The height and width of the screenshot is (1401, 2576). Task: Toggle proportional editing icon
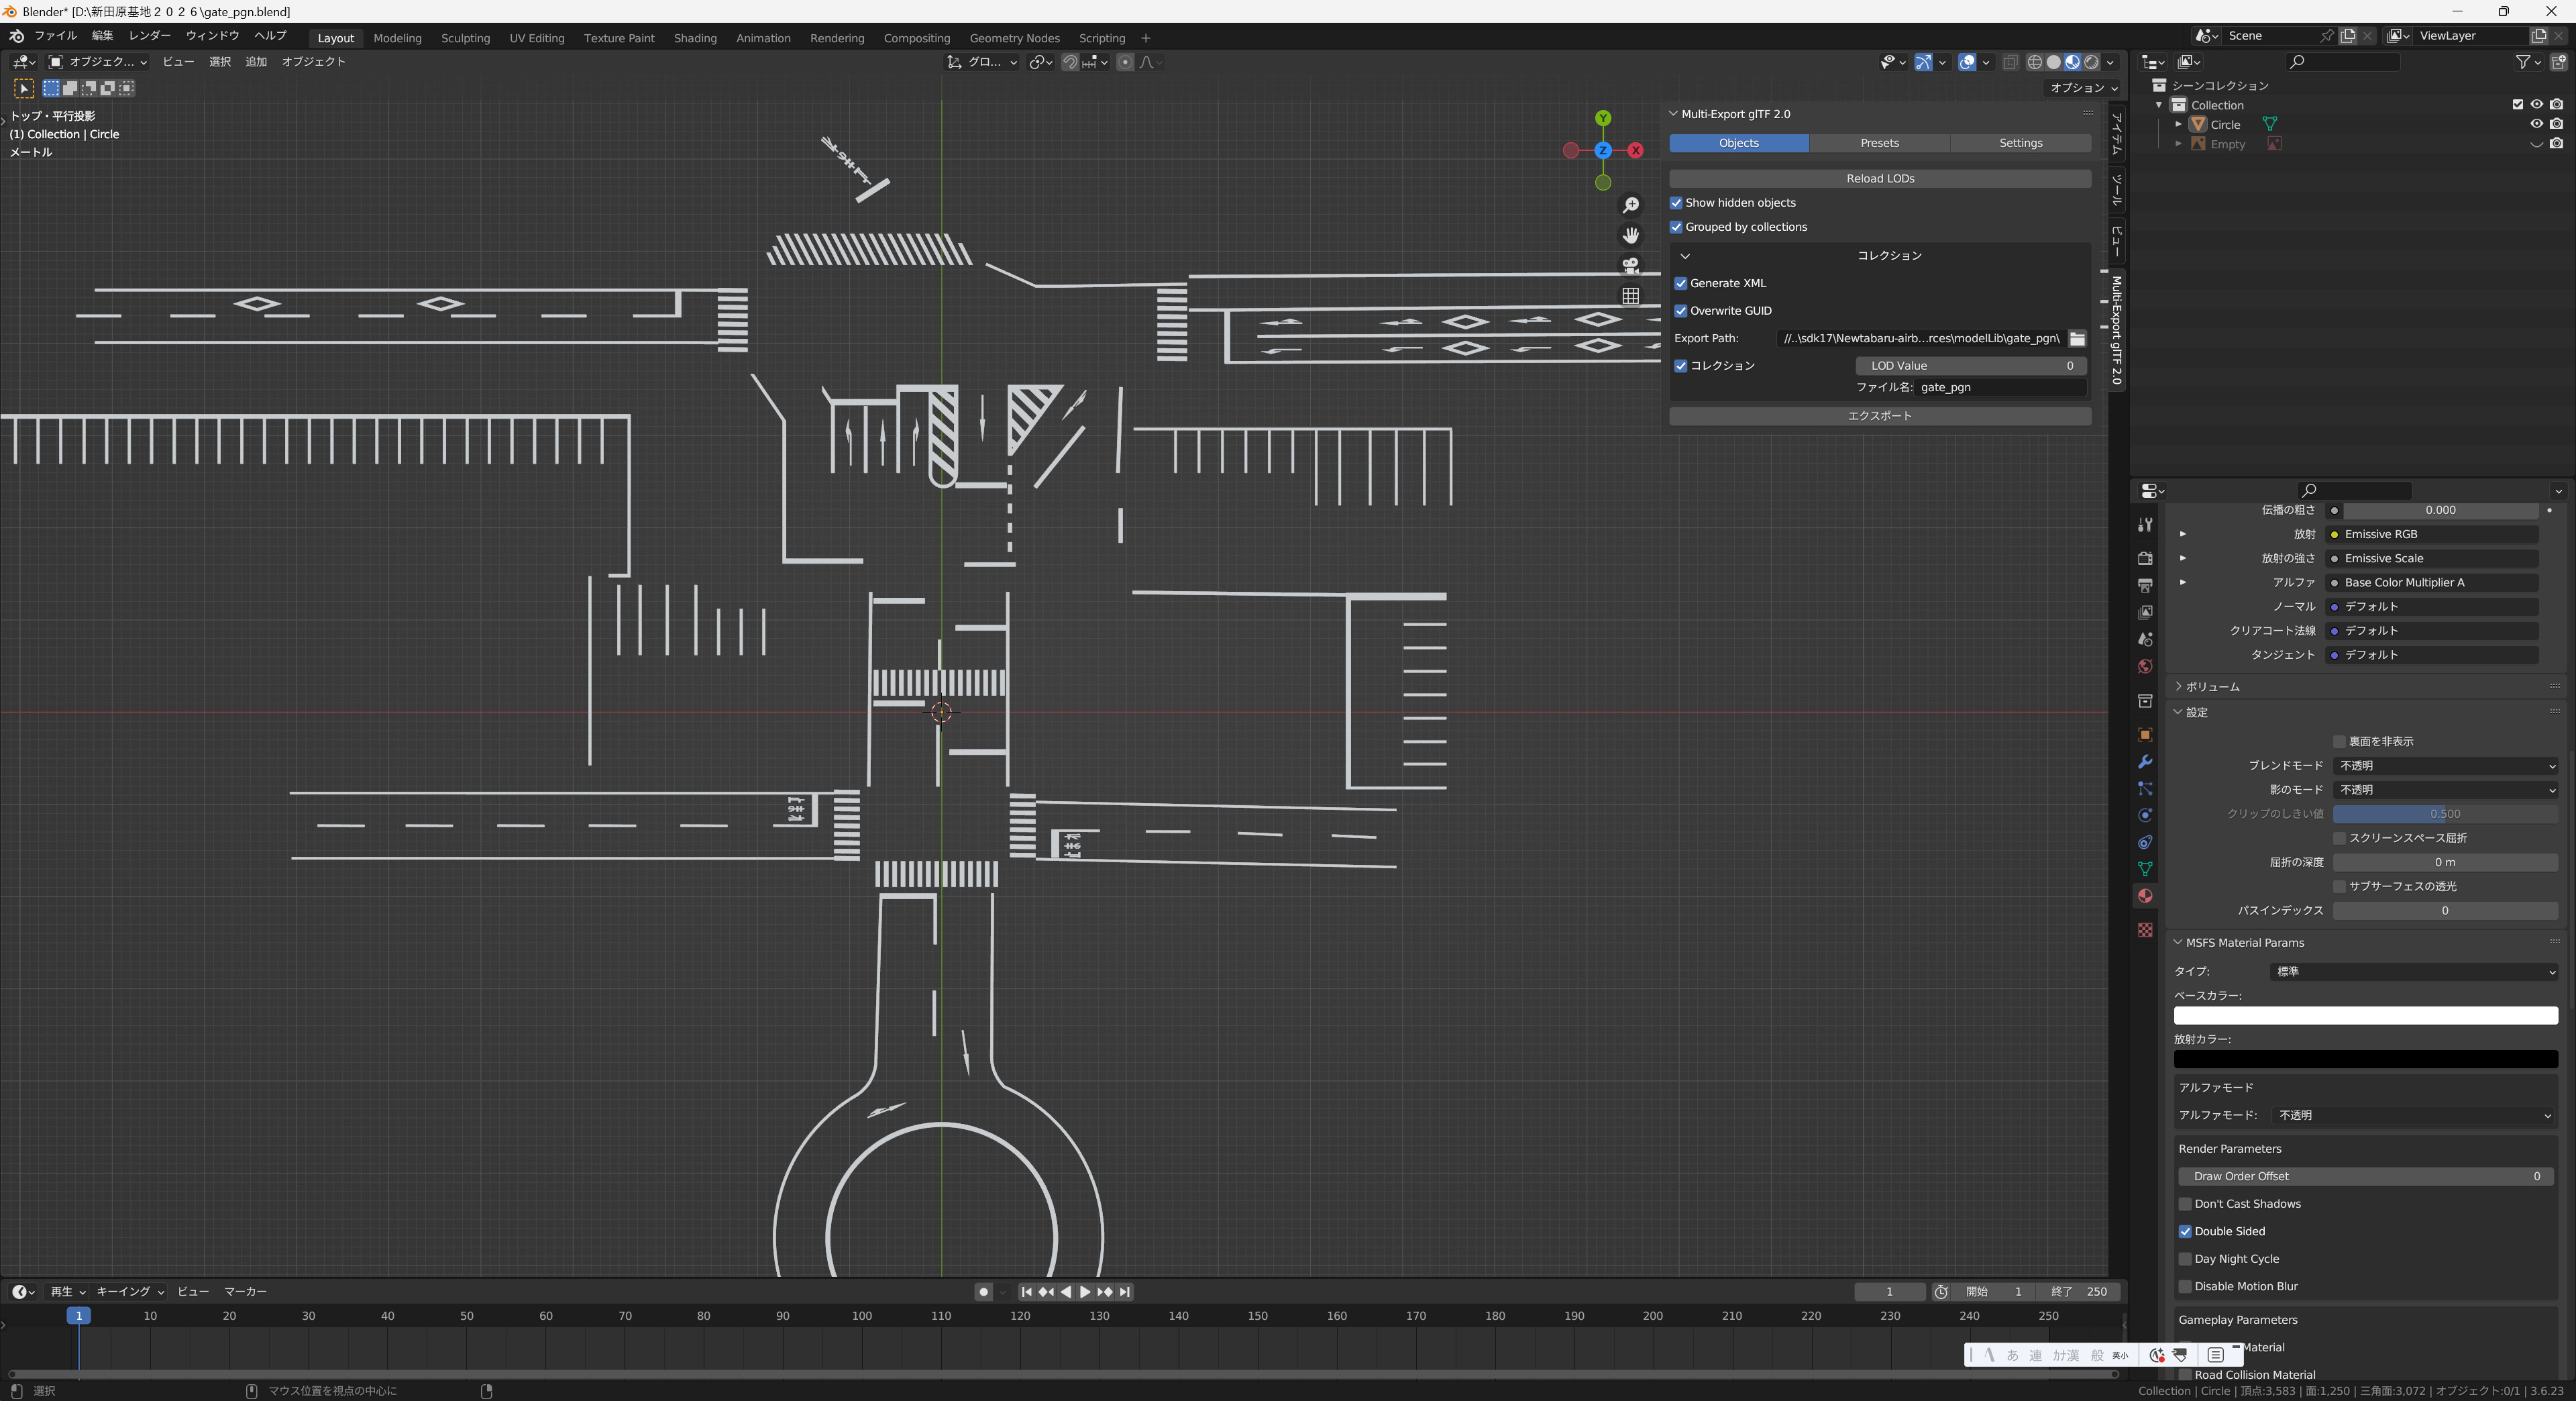tap(1125, 62)
